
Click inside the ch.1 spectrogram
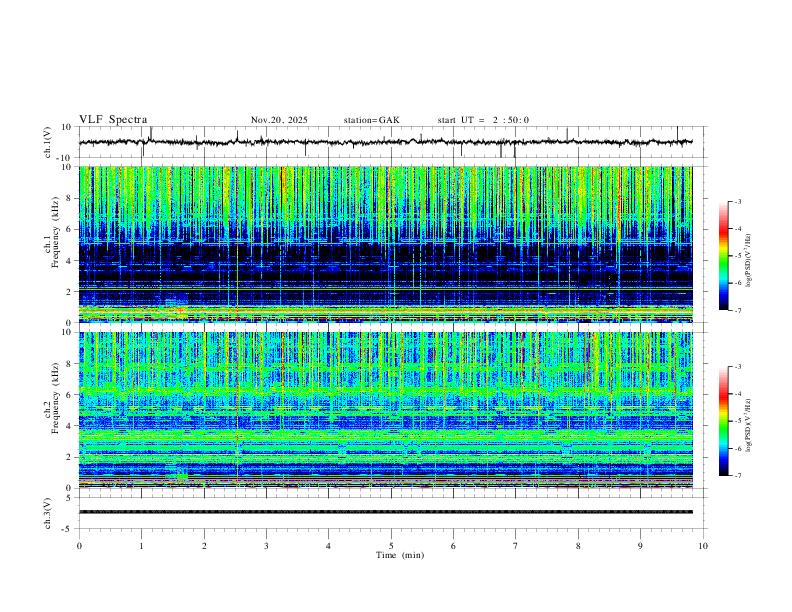click(x=386, y=244)
